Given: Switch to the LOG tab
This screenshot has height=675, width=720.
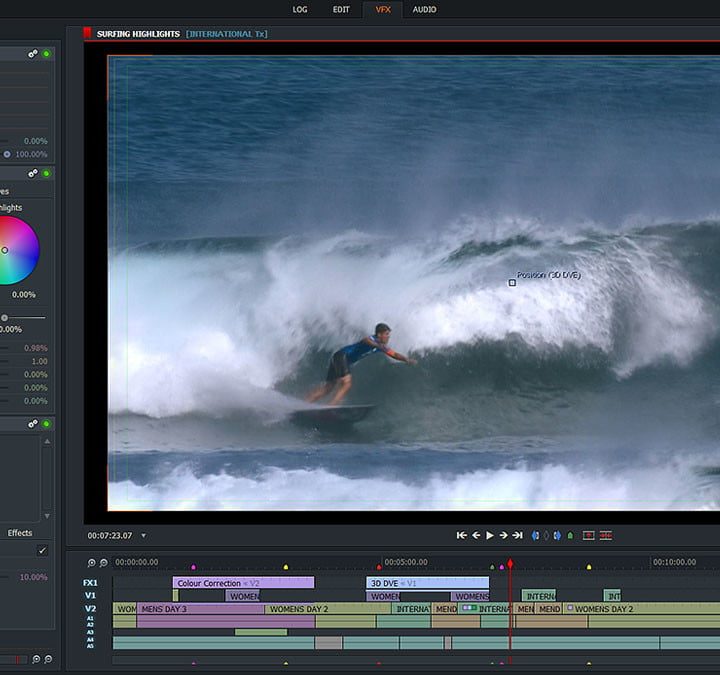Looking at the screenshot, I should [300, 9].
